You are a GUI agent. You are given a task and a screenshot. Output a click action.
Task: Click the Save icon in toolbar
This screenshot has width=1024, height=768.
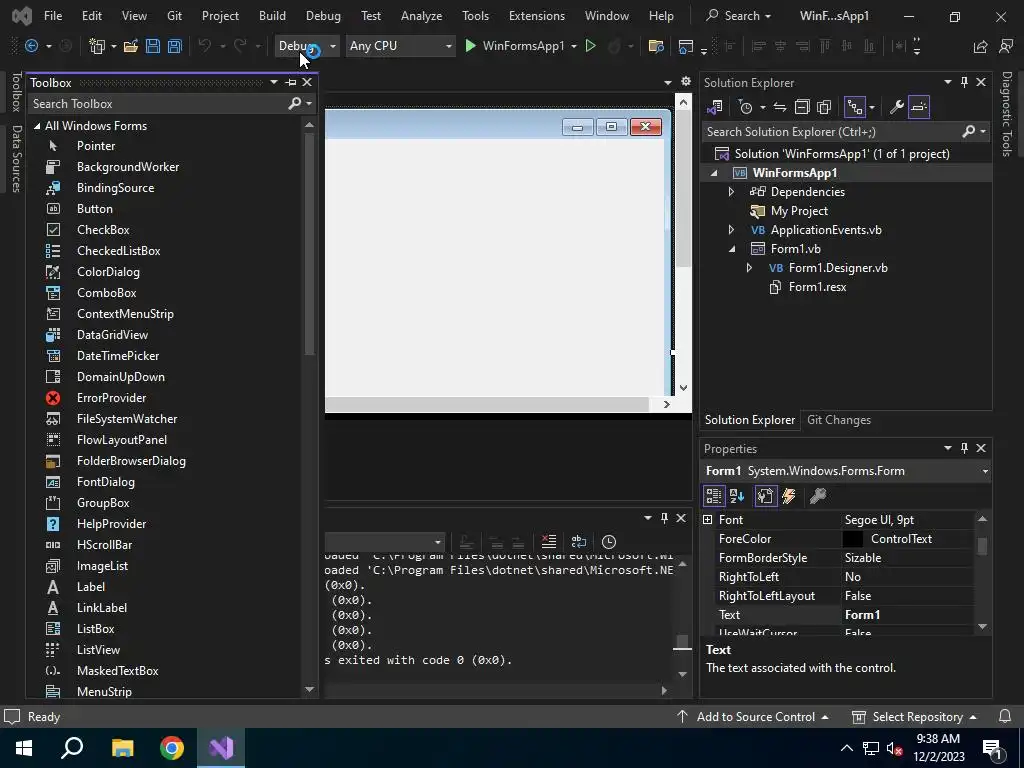coord(153,46)
